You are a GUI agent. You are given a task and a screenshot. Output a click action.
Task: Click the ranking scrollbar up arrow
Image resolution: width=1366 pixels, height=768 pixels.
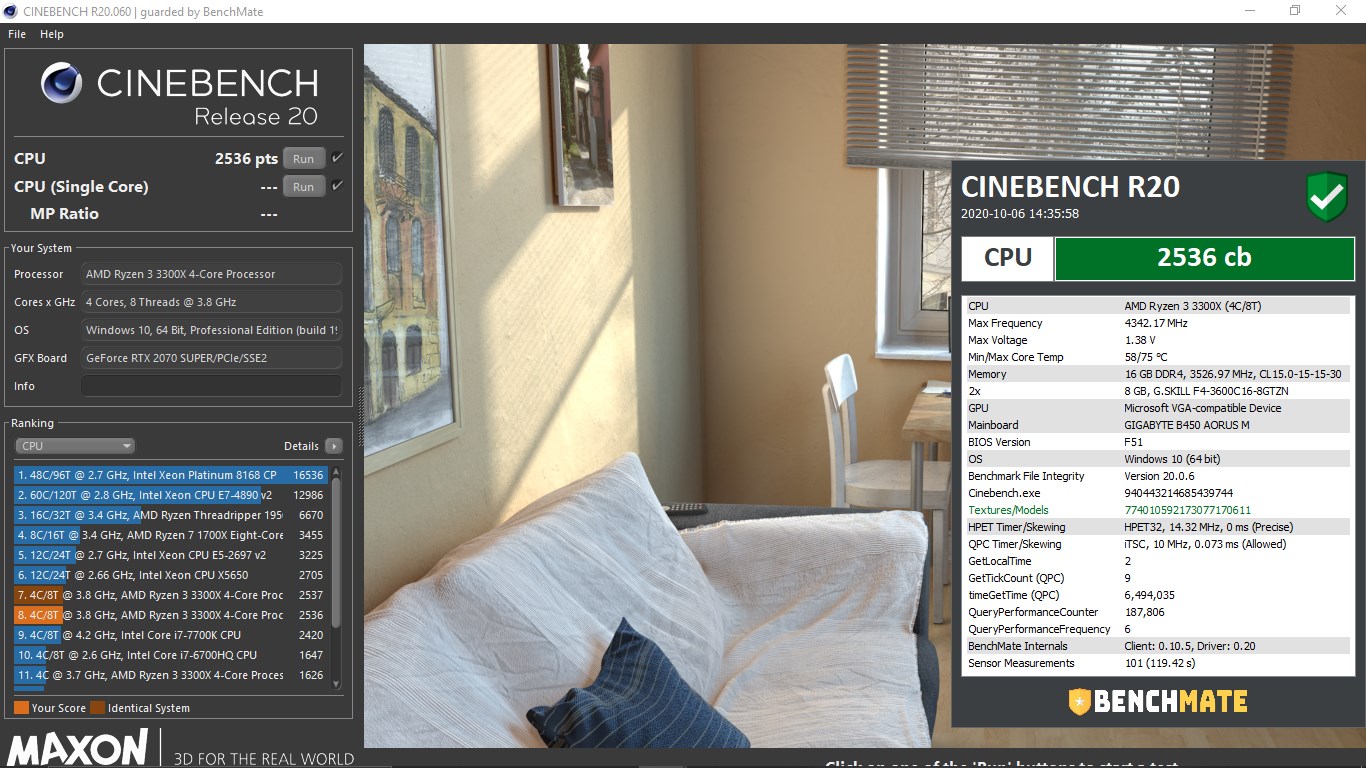pyautogui.click(x=337, y=471)
